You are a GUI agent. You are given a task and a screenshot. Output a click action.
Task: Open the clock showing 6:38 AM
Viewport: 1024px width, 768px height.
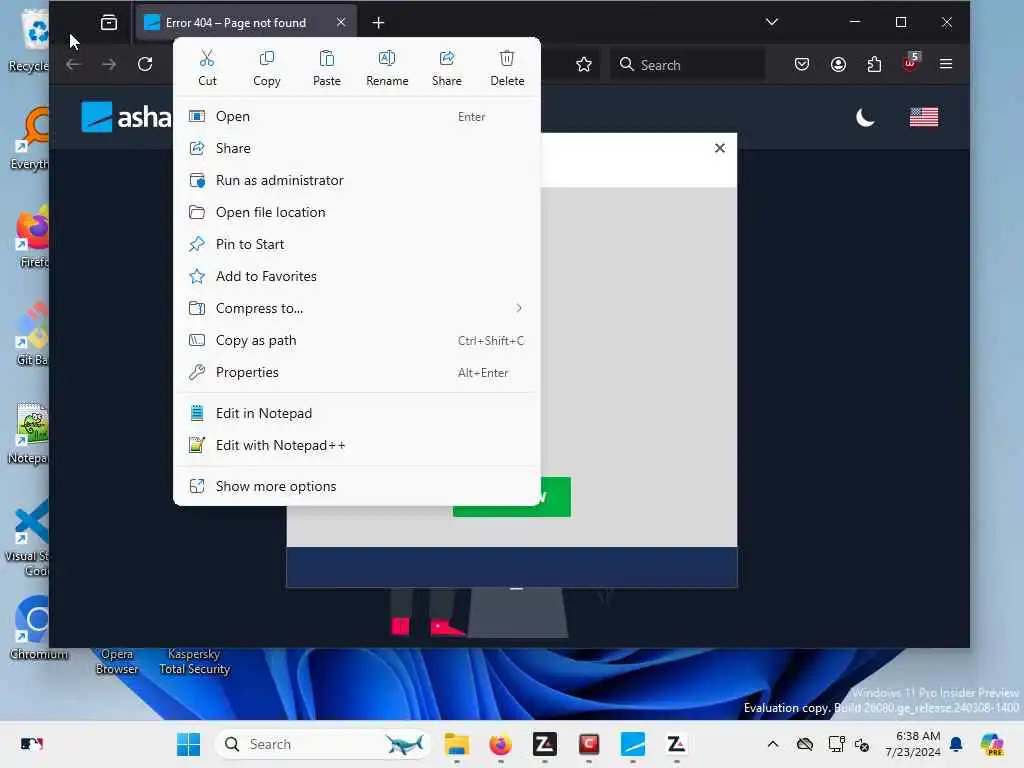[913, 744]
